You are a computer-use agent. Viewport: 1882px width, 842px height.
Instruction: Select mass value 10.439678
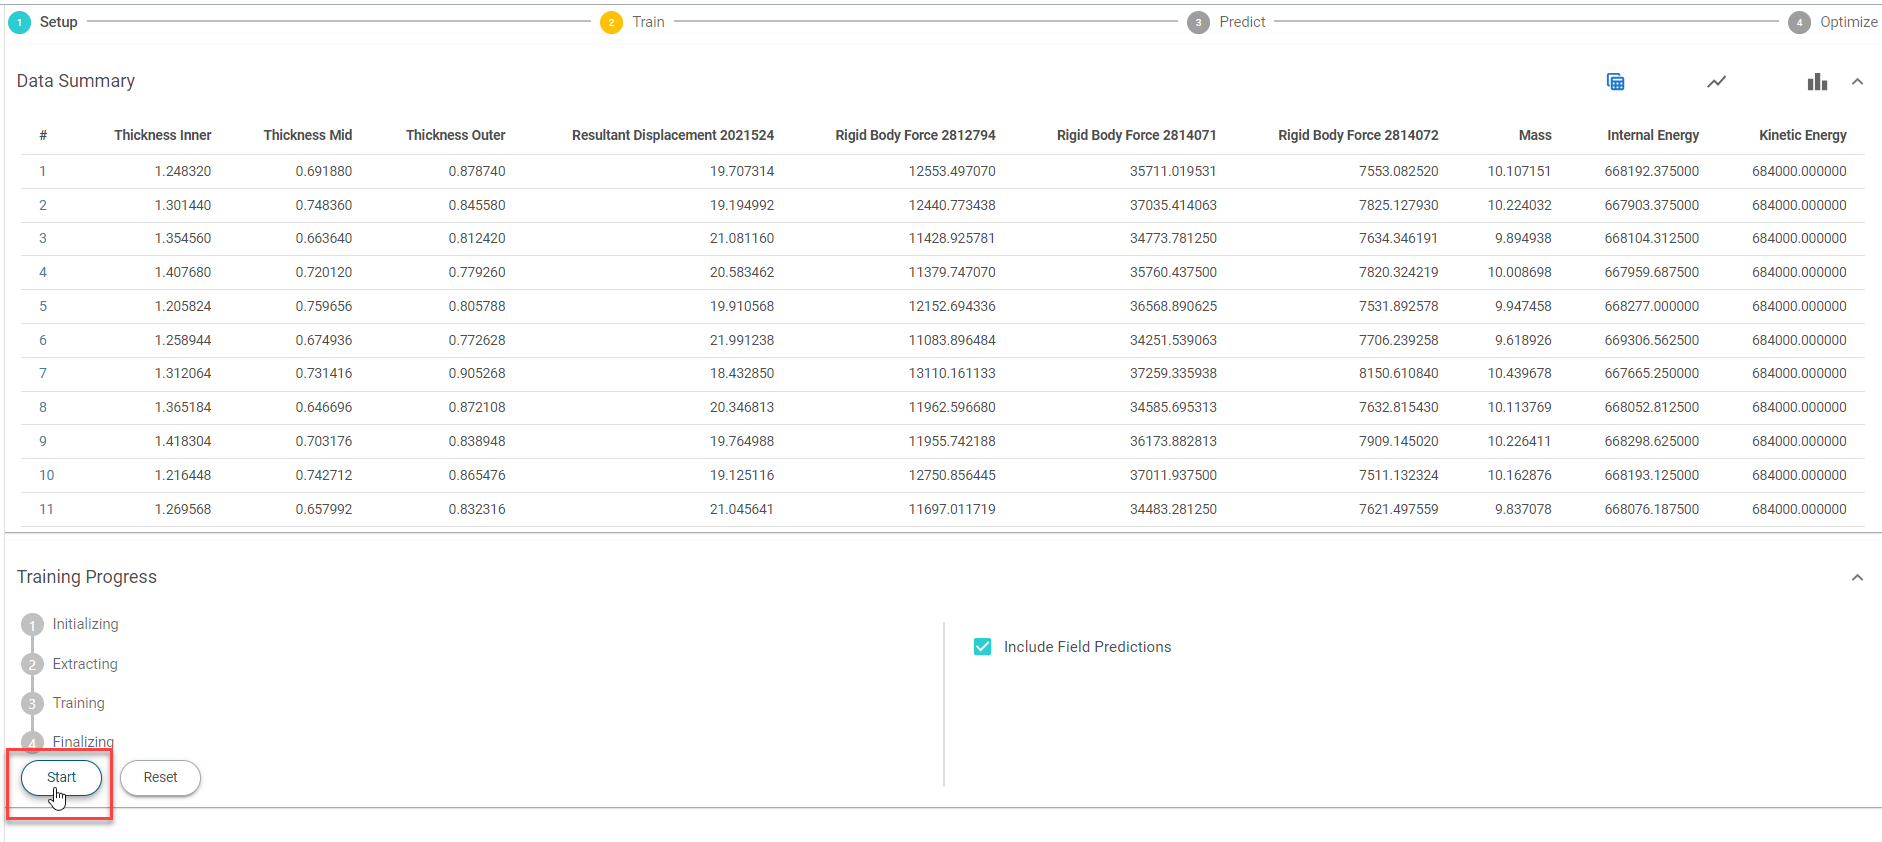coord(1520,373)
